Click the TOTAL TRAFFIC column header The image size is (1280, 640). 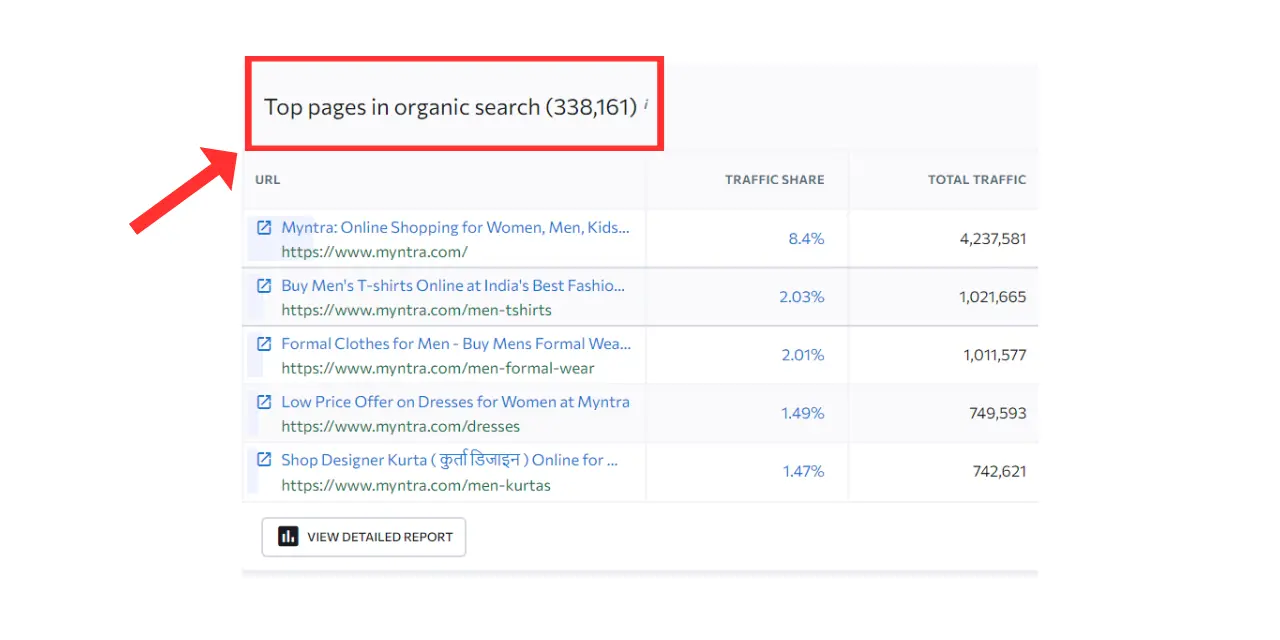click(x=977, y=180)
